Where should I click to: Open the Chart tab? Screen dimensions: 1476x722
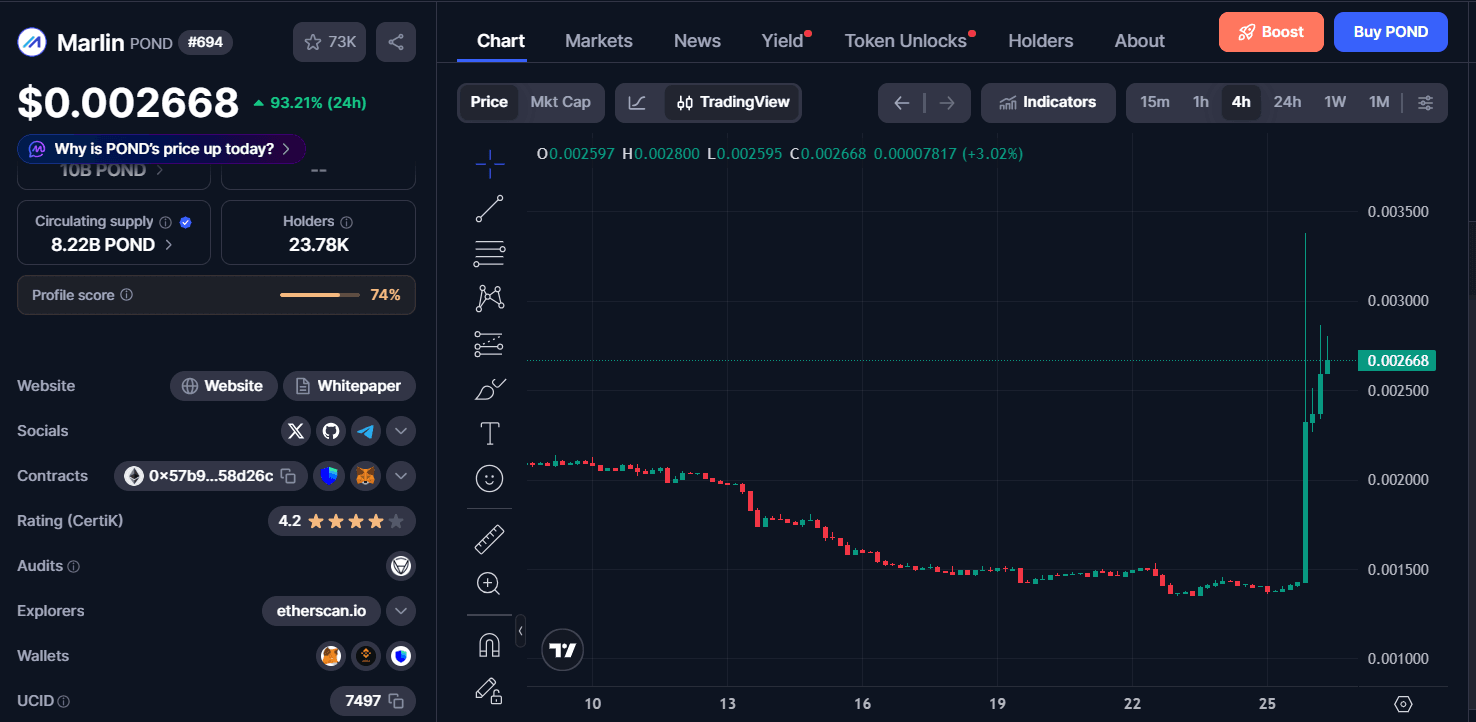(x=501, y=41)
